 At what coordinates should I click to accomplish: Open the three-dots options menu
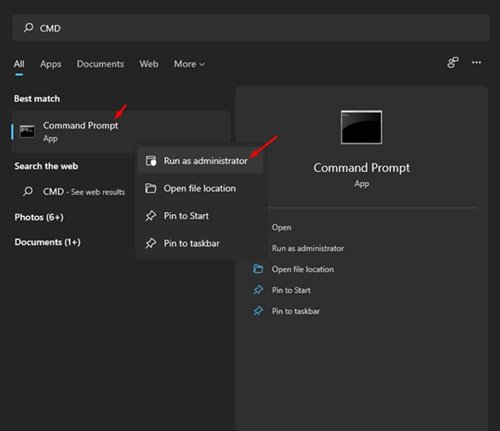point(476,62)
